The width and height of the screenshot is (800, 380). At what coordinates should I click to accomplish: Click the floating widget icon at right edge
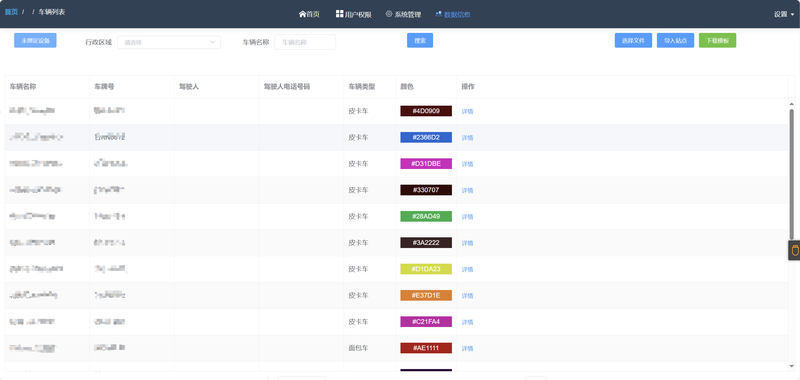(x=794, y=251)
